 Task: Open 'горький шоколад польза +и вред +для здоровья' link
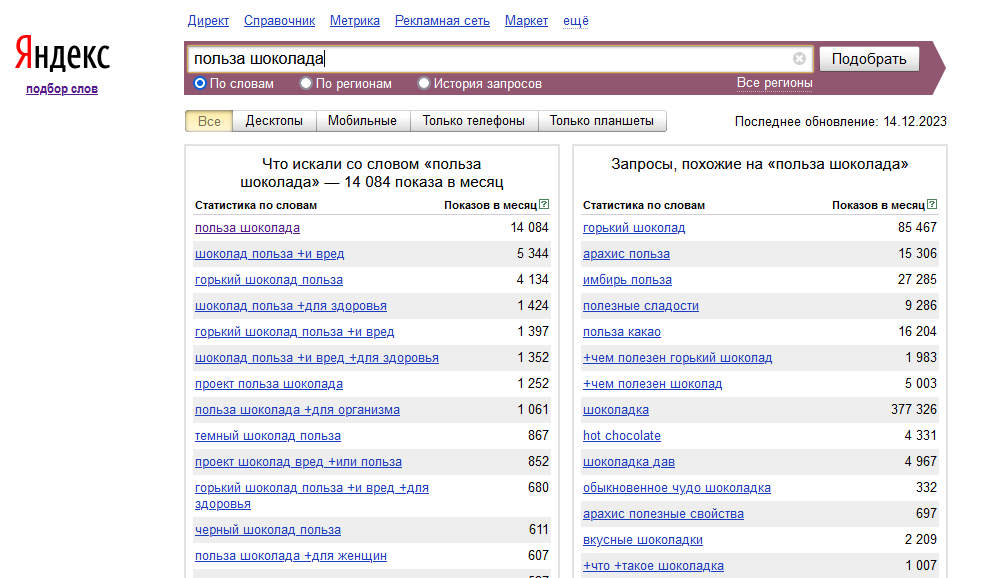pos(312,495)
